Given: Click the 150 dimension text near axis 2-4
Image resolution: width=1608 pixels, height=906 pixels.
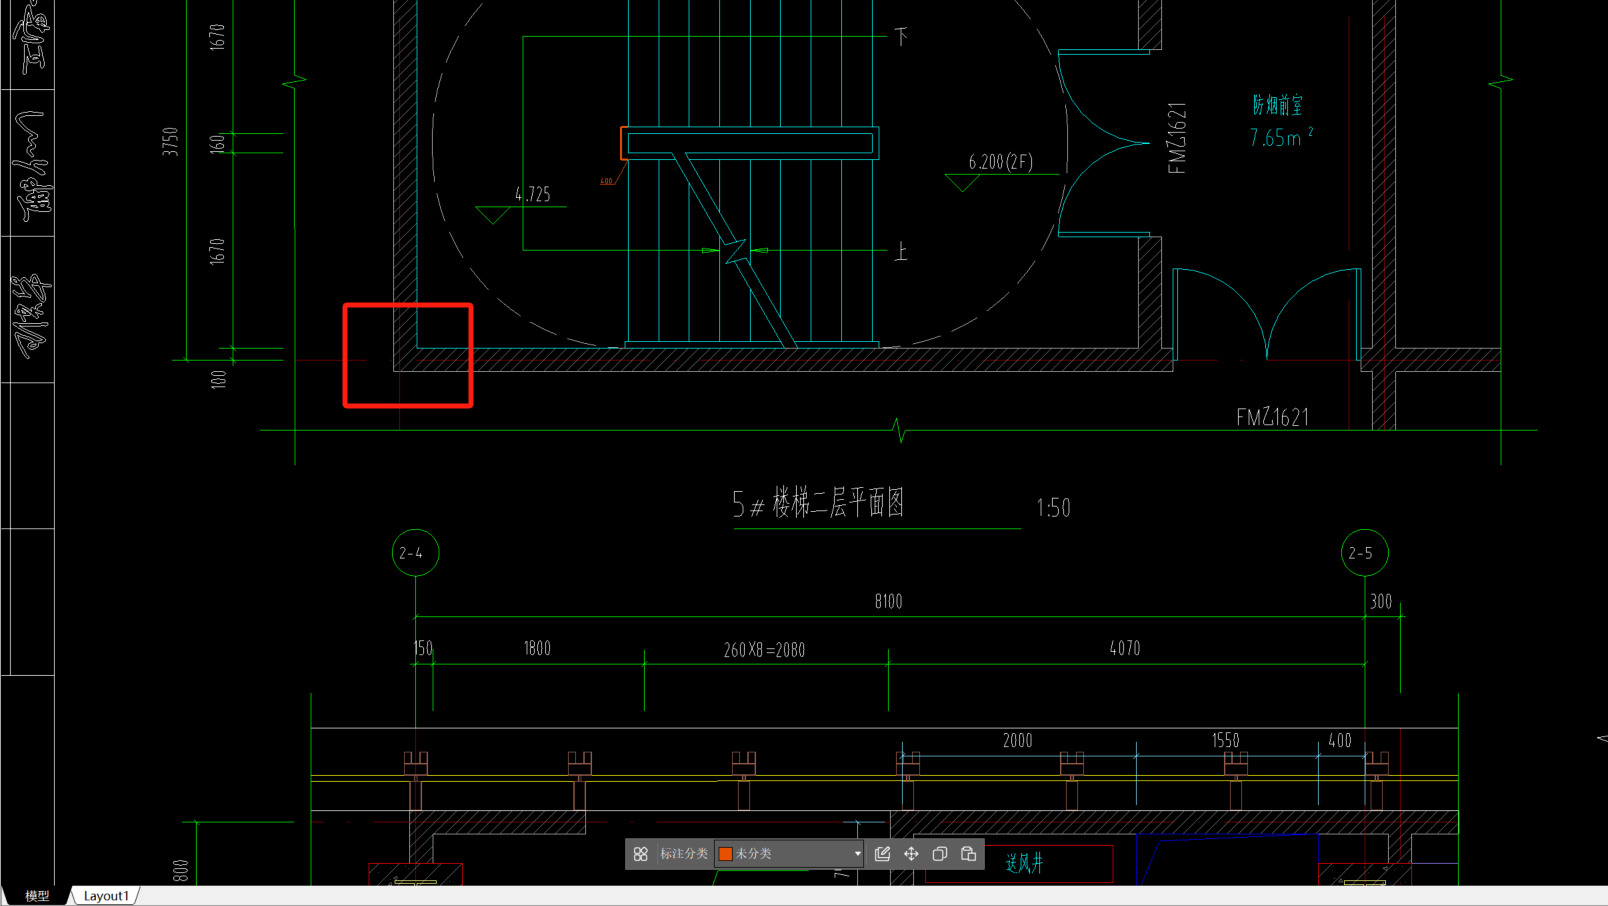Looking at the screenshot, I should click(x=423, y=648).
